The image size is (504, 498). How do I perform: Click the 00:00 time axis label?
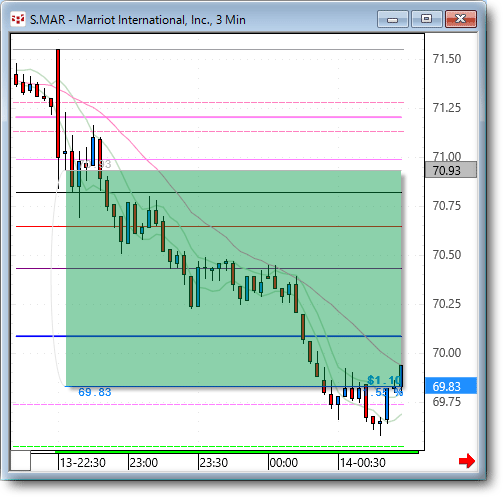[284, 463]
